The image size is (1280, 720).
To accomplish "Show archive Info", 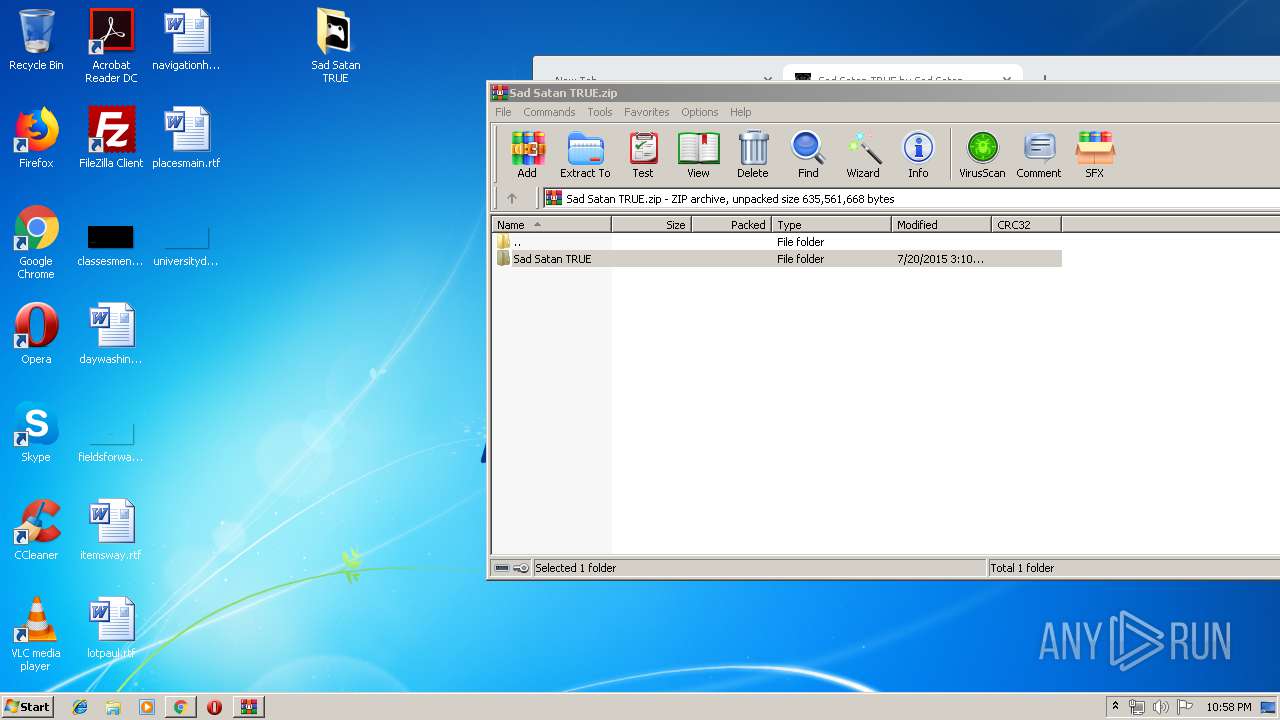I will click(918, 155).
